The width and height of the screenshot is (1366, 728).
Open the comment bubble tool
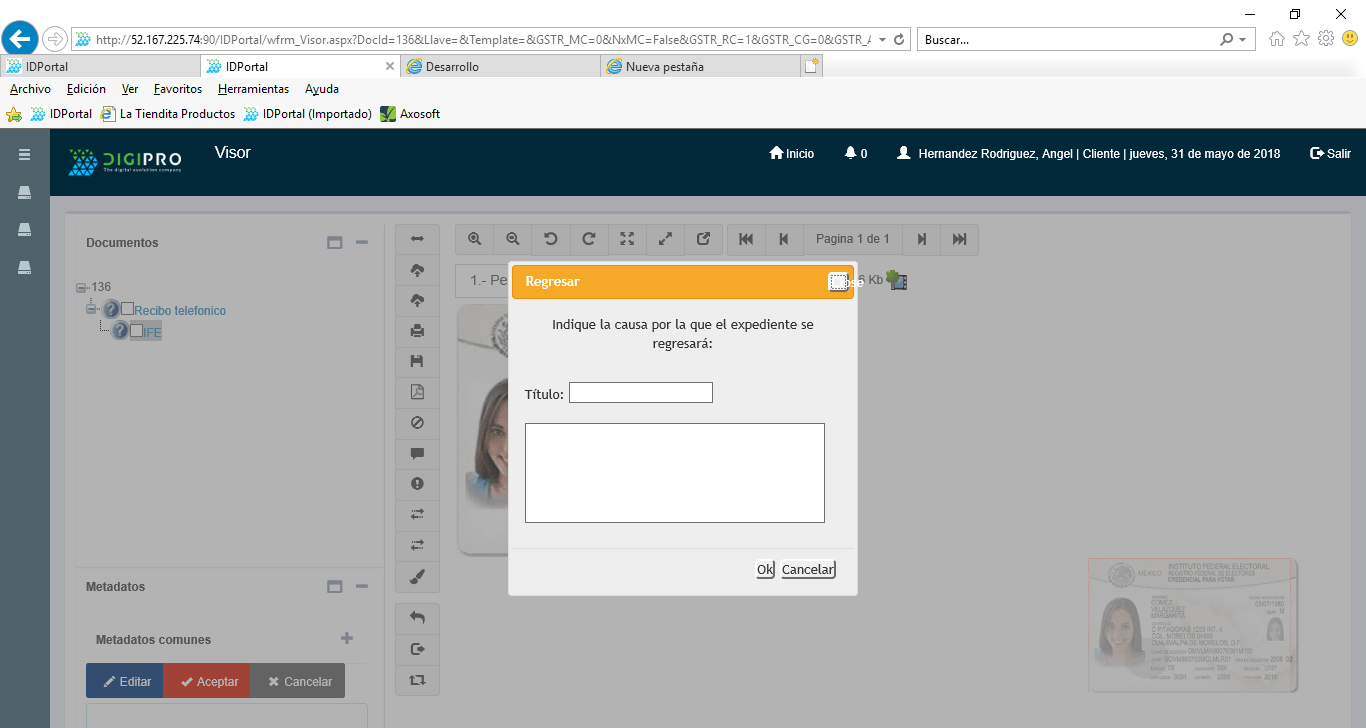click(418, 453)
